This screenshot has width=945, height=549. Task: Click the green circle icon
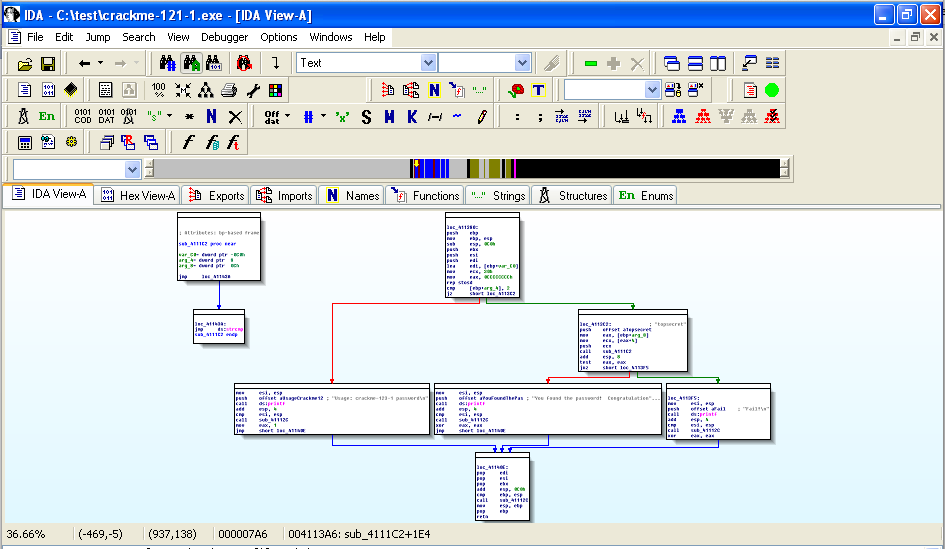click(772, 90)
